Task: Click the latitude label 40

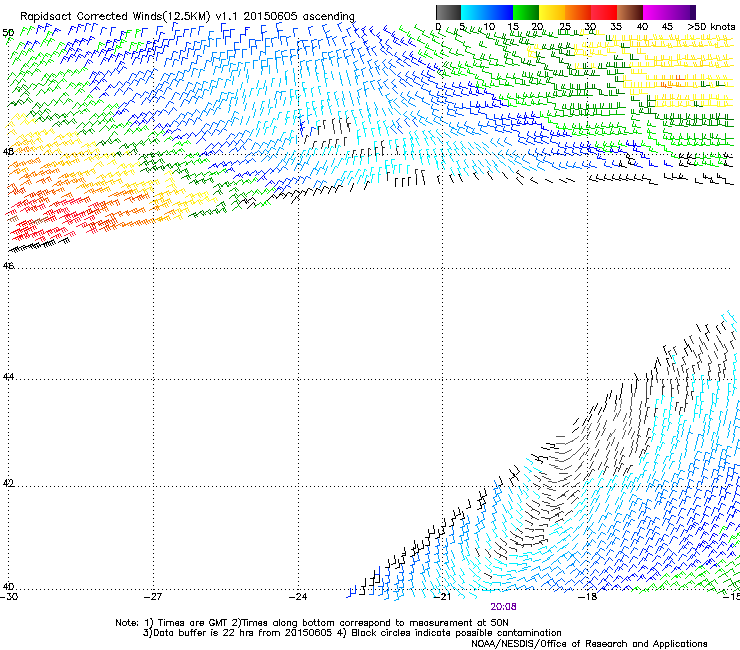Action: pyautogui.click(x=8, y=587)
